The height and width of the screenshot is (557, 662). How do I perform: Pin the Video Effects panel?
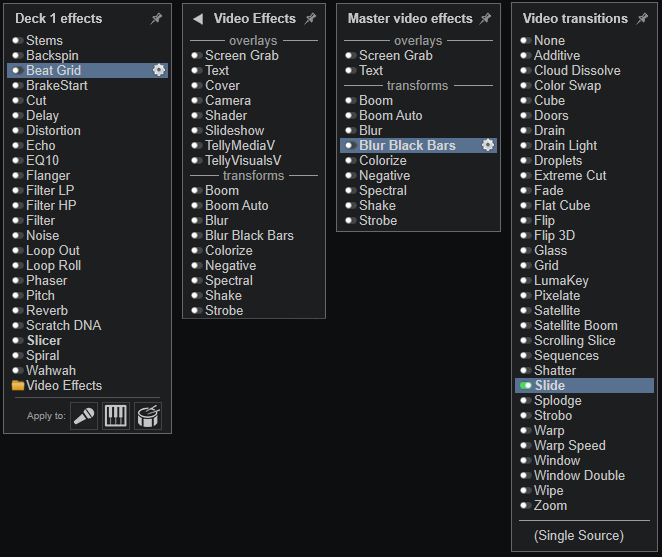(x=311, y=18)
